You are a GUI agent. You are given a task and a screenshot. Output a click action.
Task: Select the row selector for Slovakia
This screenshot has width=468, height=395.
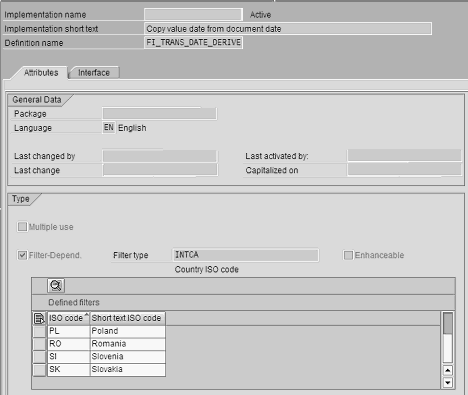point(39,370)
